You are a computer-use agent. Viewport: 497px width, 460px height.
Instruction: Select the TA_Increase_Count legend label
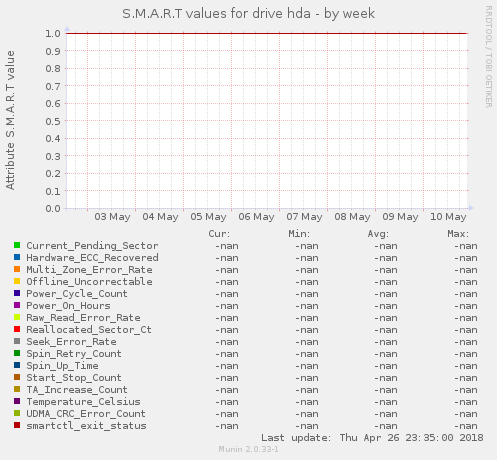(x=77, y=390)
